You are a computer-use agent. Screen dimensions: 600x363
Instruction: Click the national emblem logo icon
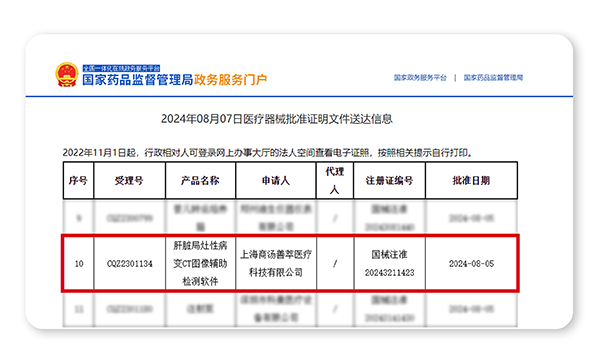[x=67, y=75]
